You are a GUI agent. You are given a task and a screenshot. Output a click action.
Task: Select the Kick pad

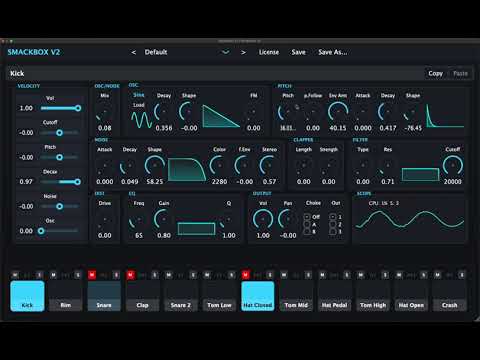click(x=27, y=296)
